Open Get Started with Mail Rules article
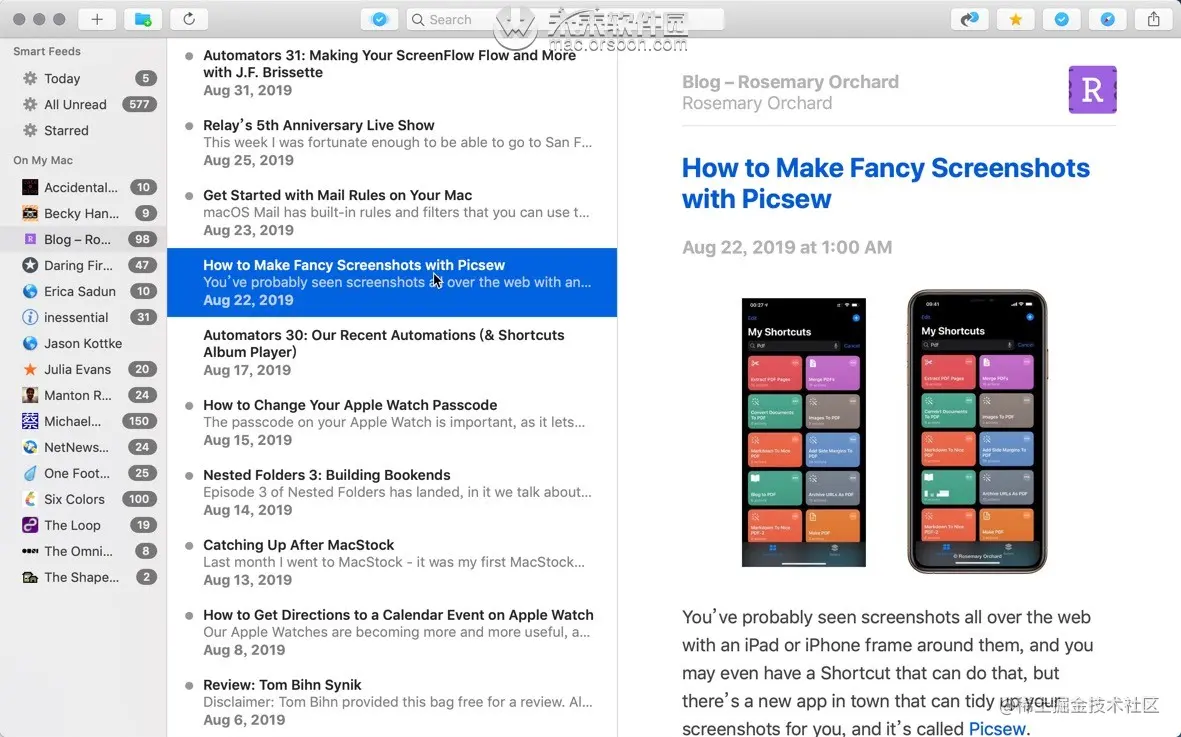This screenshot has height=737, width=1181. pyautogui.click(x=392, y=212)
